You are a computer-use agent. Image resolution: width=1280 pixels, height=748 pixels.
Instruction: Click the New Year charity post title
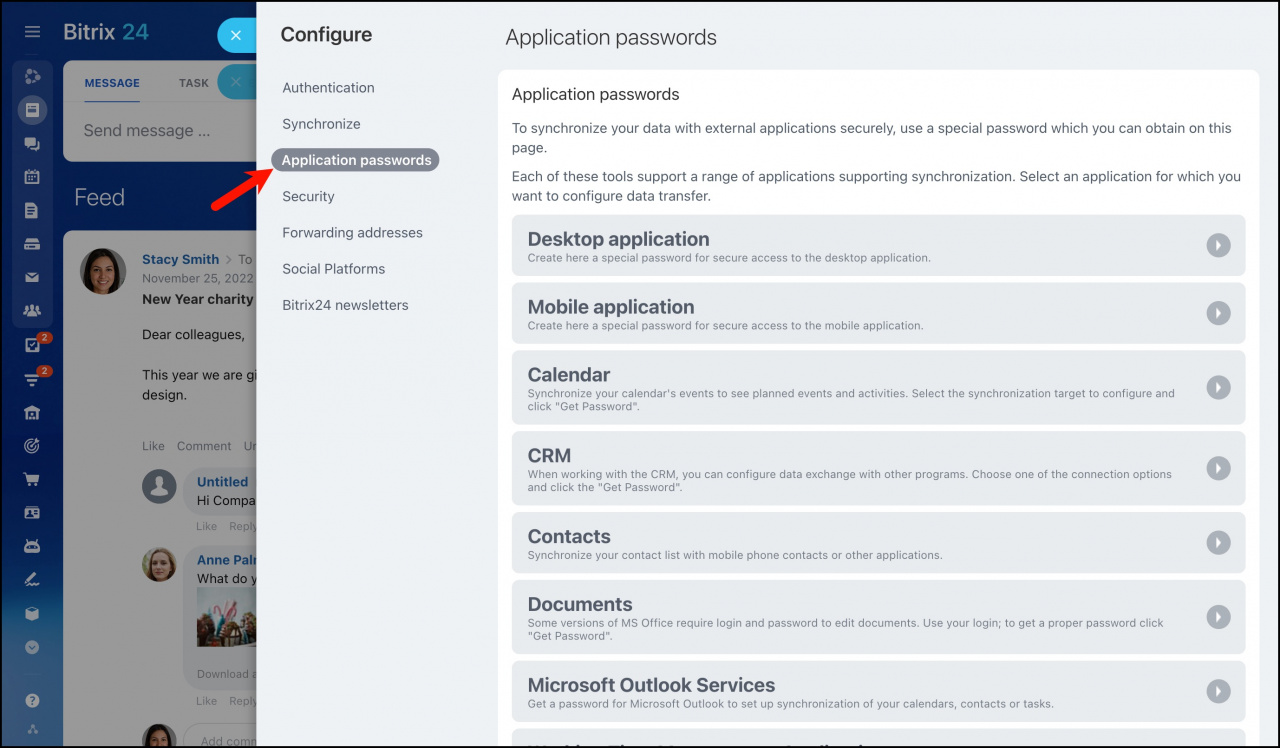198,299
